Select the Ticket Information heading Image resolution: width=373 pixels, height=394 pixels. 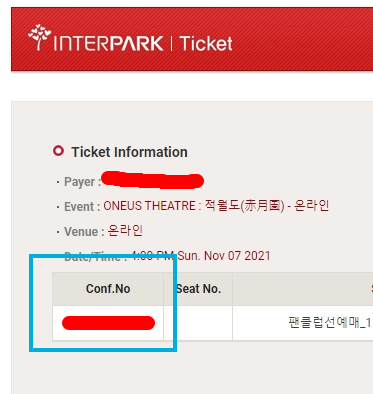tap(129, 152)
